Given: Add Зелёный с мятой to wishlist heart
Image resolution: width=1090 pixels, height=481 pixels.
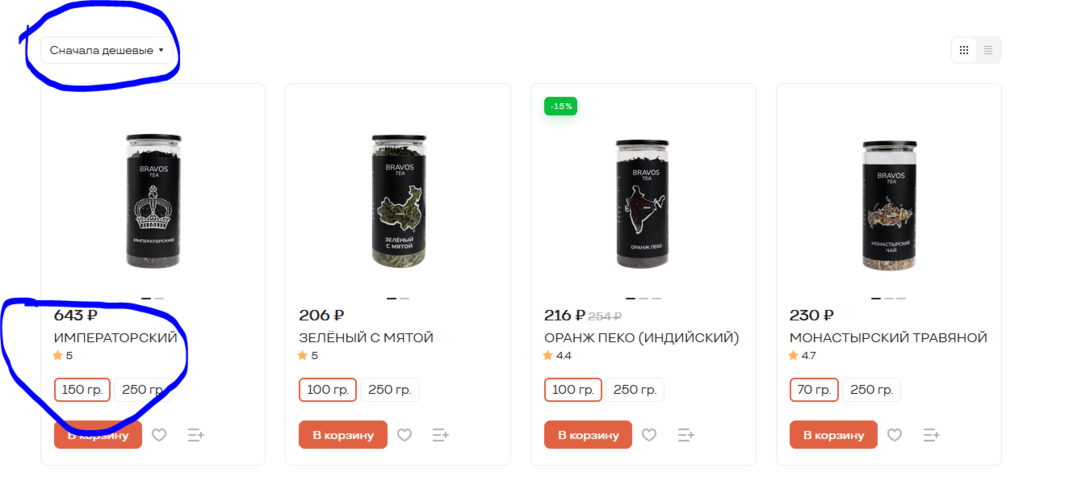Looking at the screenshot, I should 404,435.
